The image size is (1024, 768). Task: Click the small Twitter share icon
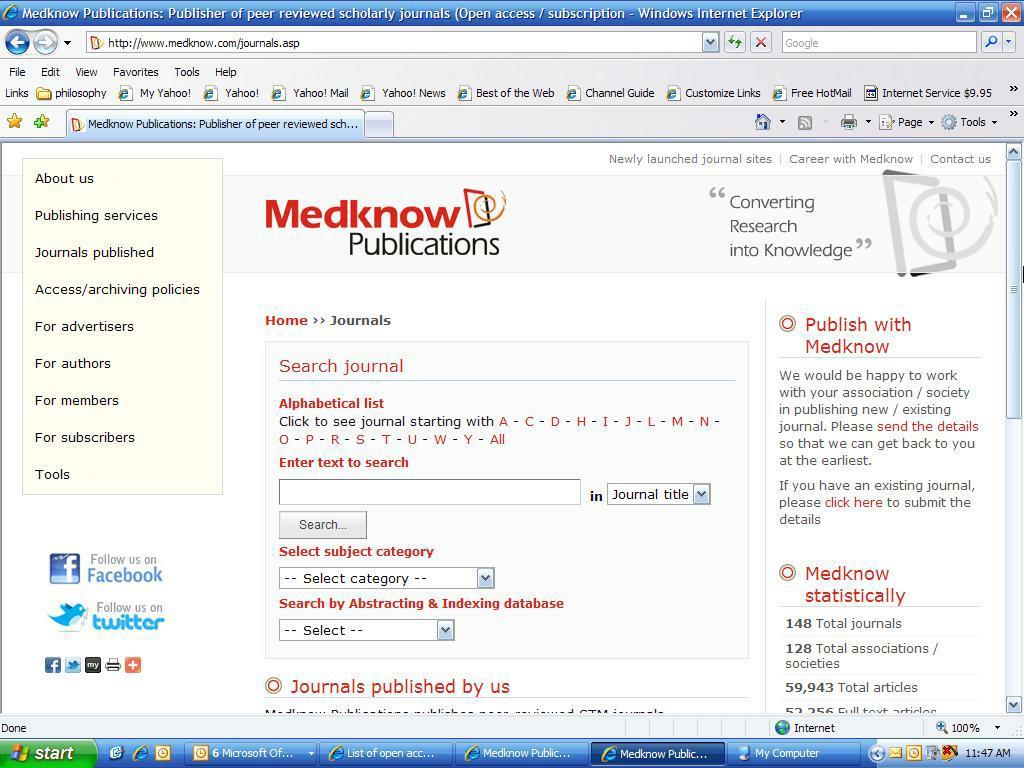(73, 665)
